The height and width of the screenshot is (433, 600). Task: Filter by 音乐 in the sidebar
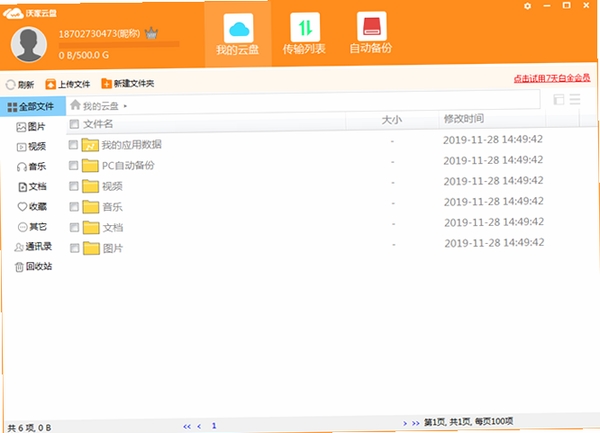pos(31,166)
